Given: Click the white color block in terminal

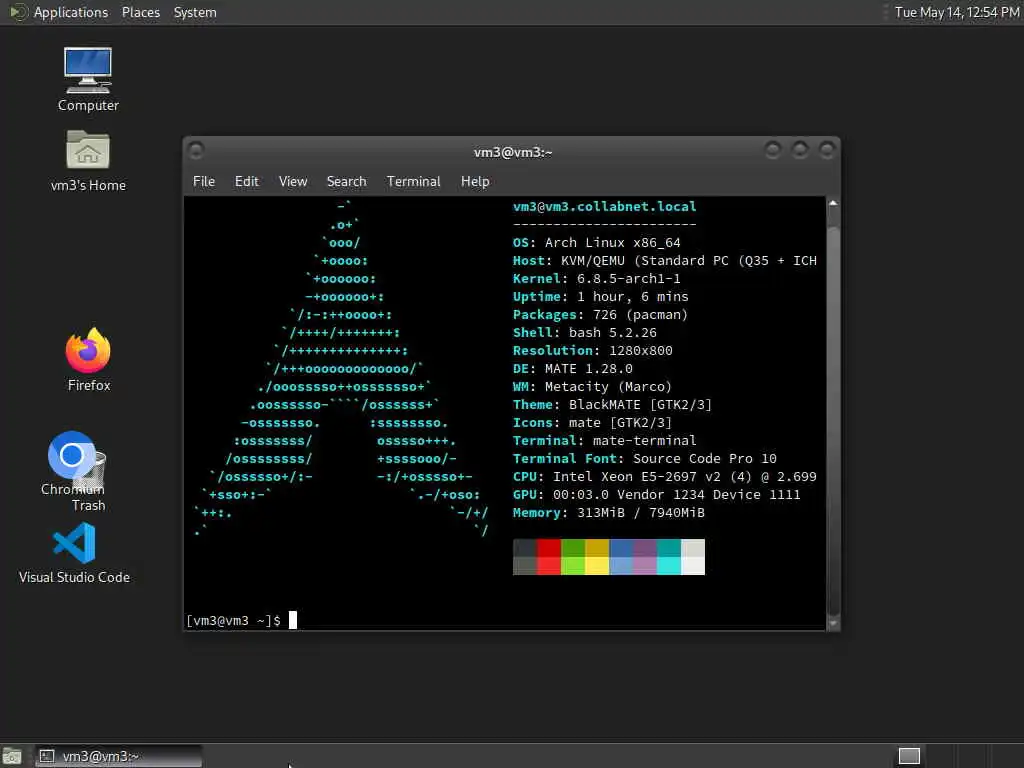Looking at the screenshot, I should [x=693, y=566].
